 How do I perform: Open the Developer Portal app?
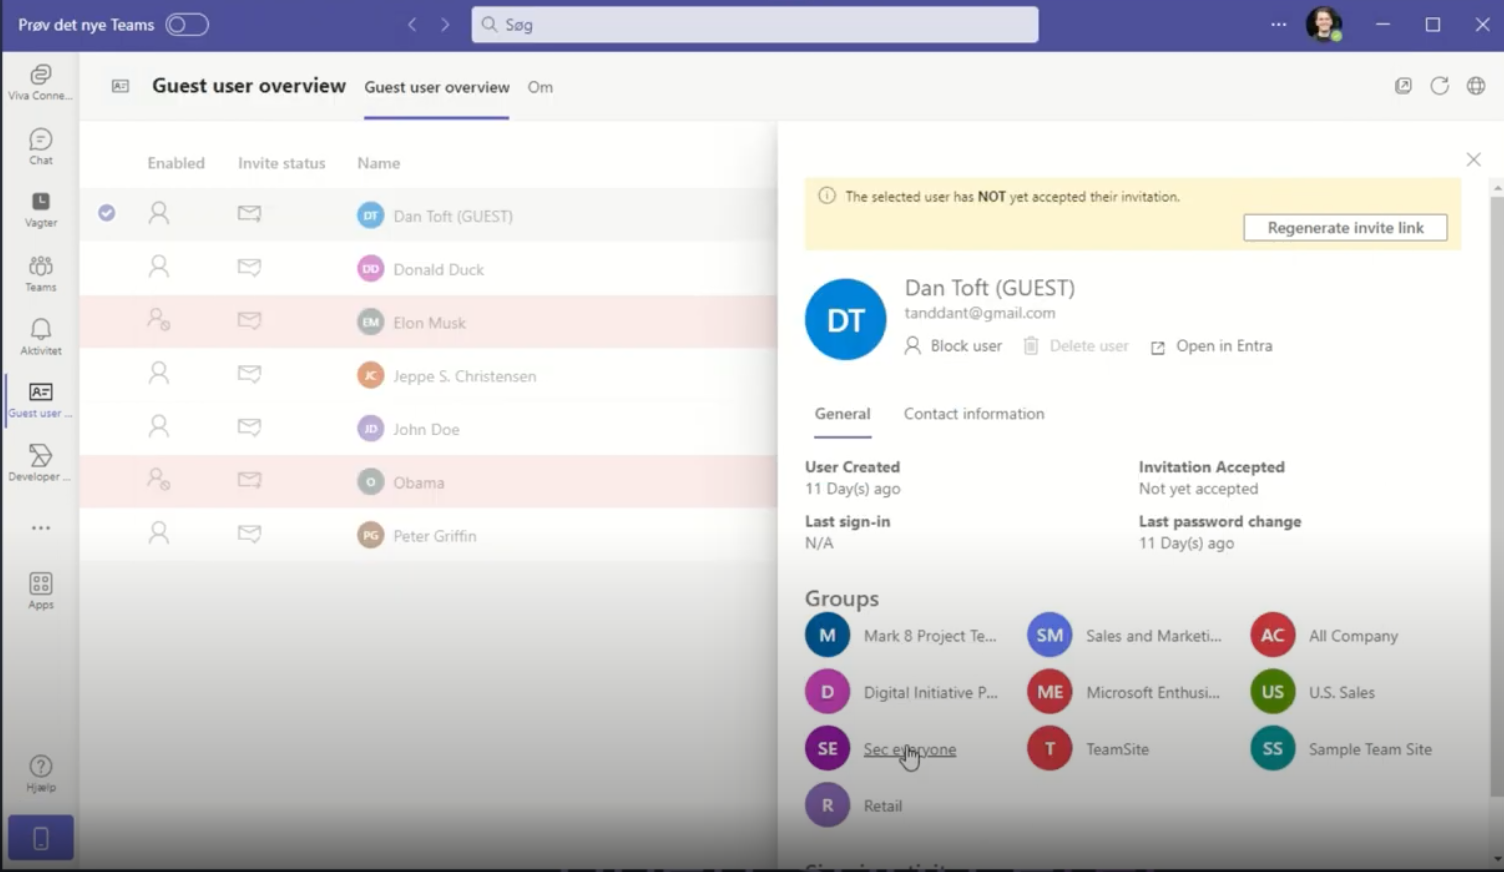pos(40,463)
